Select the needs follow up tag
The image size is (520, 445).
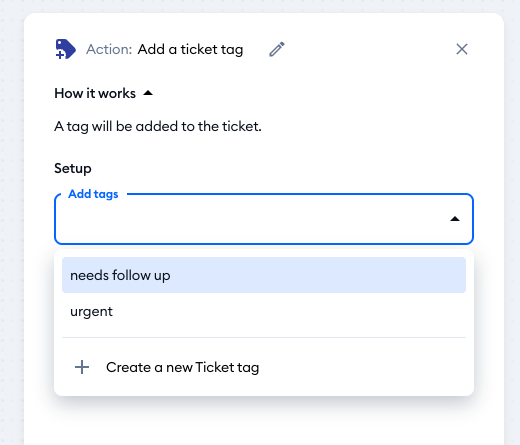pos(264,275)
